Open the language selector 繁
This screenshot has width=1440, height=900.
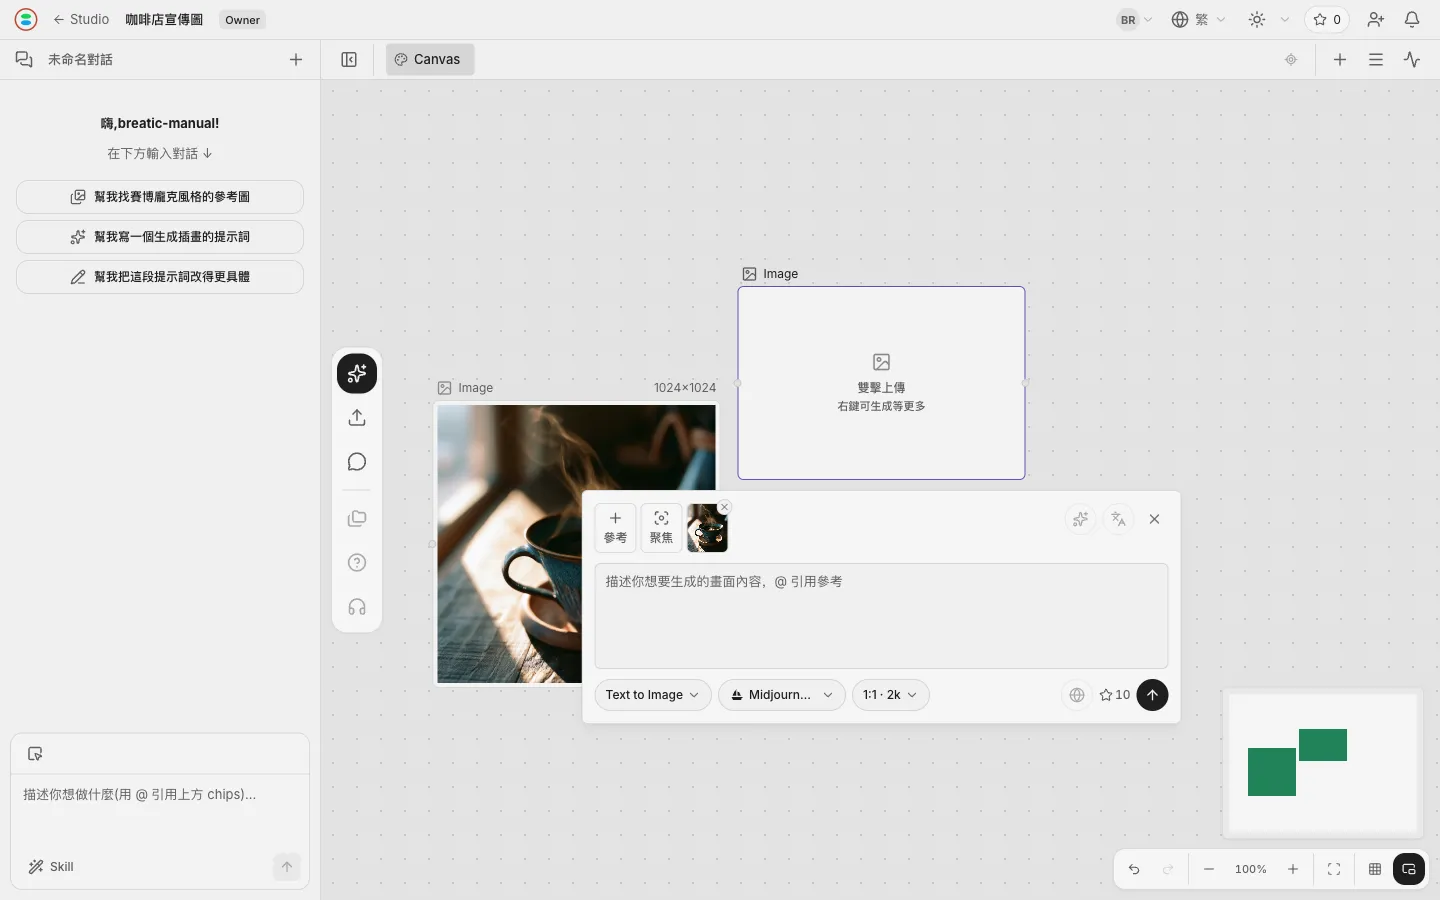(1198, 19)
